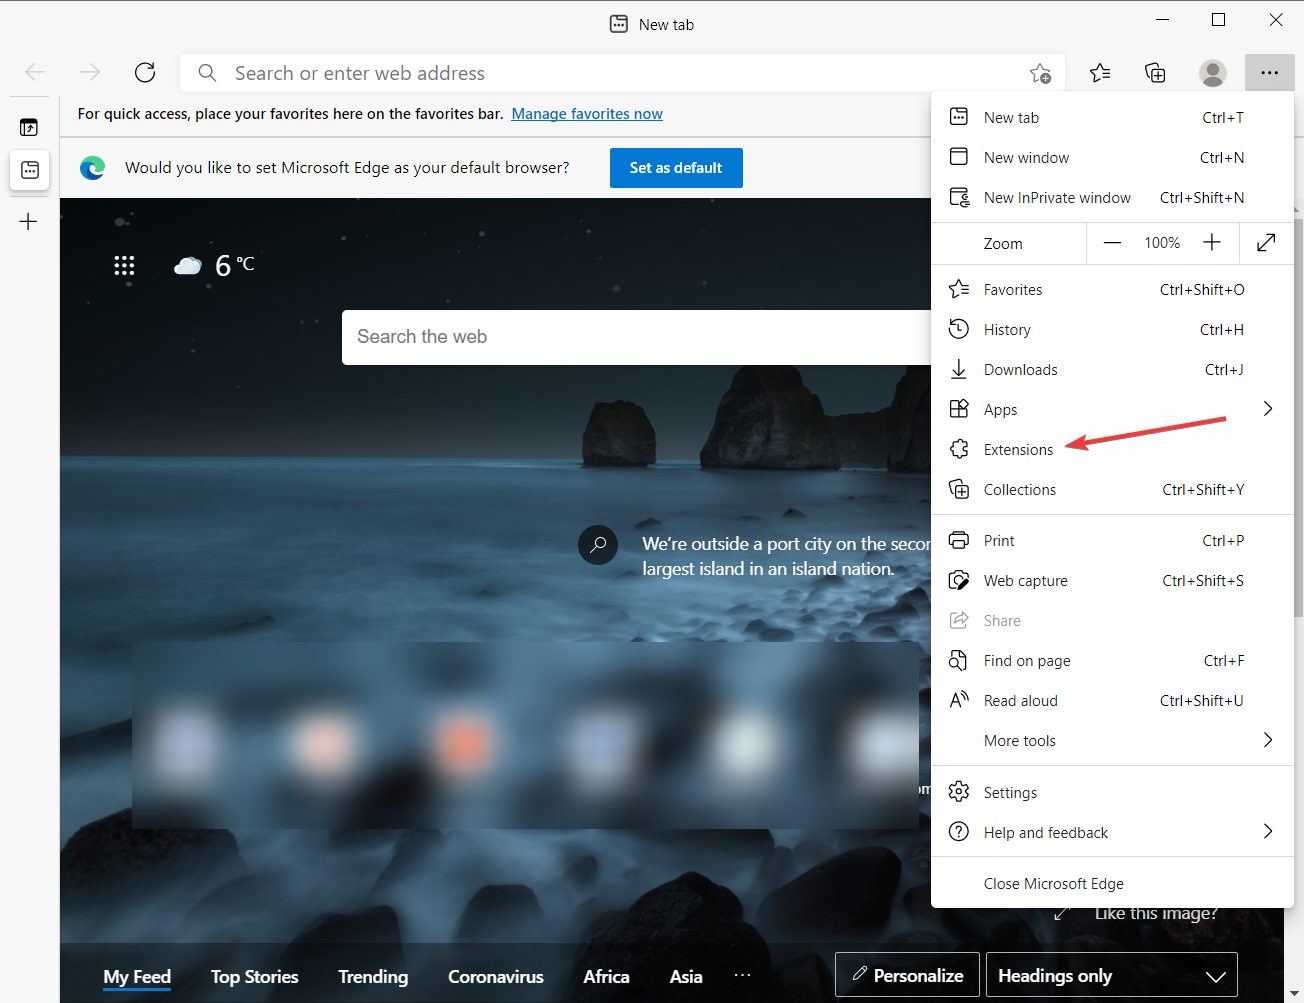Viewport: 1304px width, 1003px height.
Task: Choose Close Microsoft Edge
Action: click(1112, 883)
